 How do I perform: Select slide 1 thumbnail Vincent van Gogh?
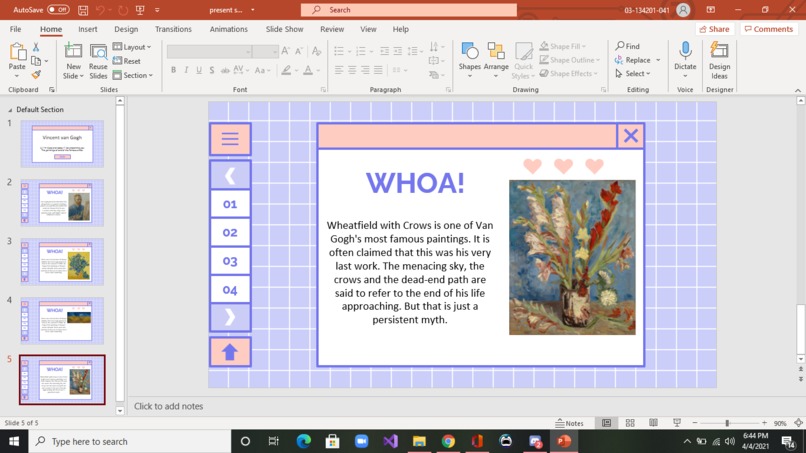point(62,144)
